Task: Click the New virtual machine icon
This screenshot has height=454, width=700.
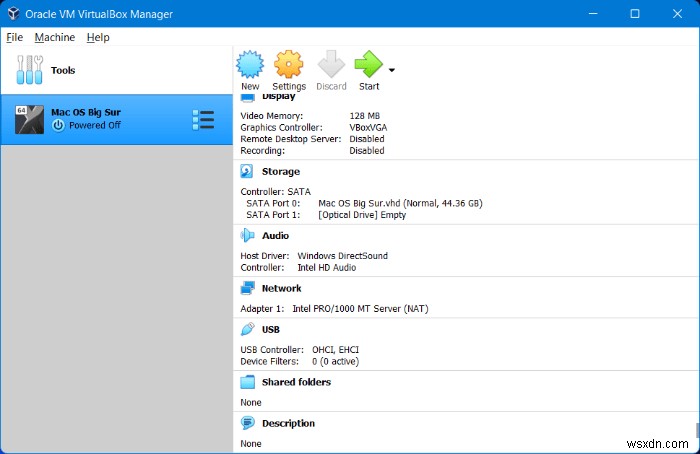Action: (x=250, y=64)
